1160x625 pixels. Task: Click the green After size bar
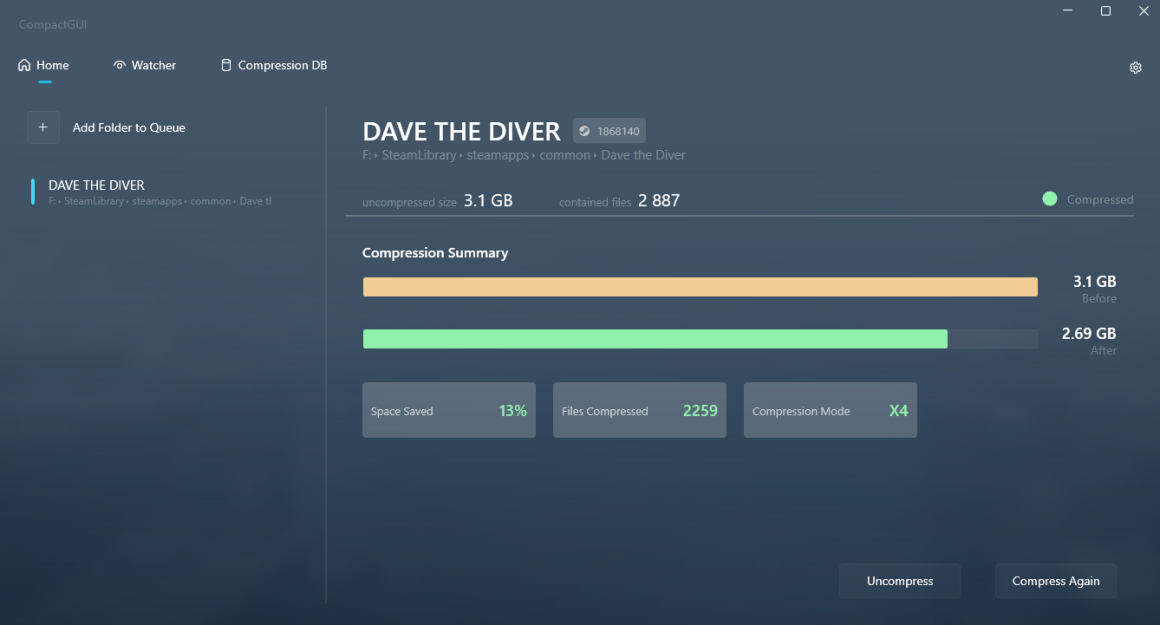(x=654, y=339)
